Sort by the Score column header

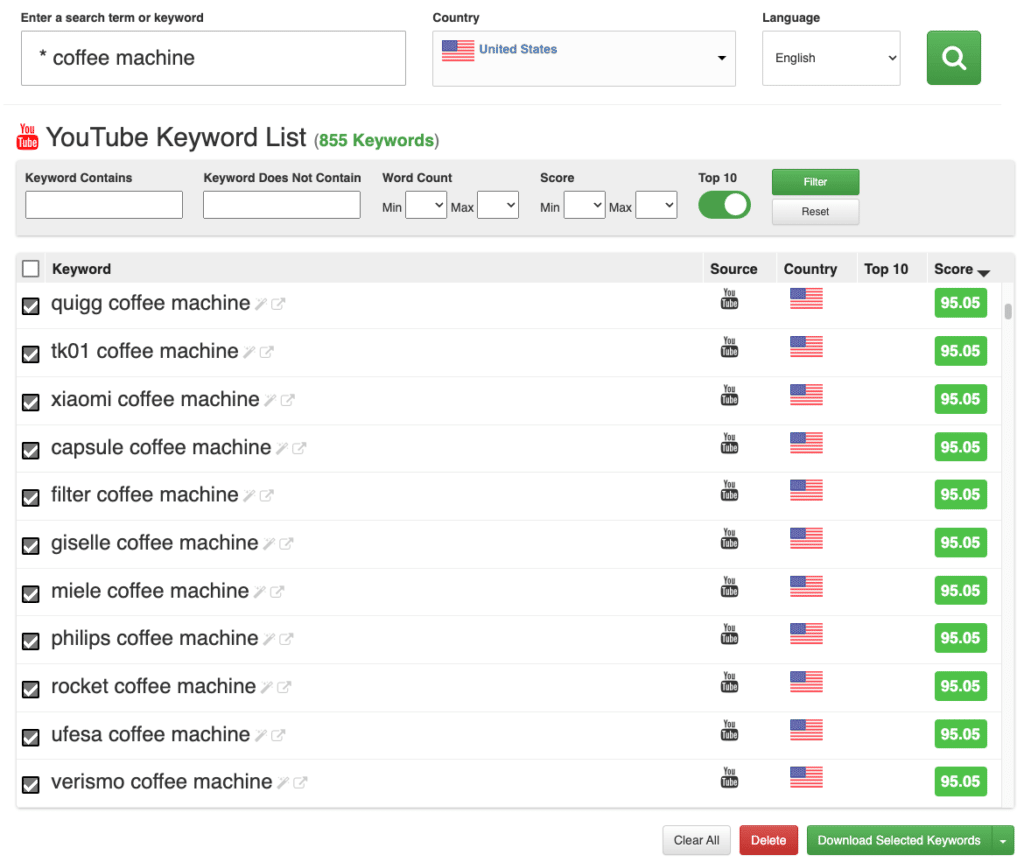(x=961, y=269)
